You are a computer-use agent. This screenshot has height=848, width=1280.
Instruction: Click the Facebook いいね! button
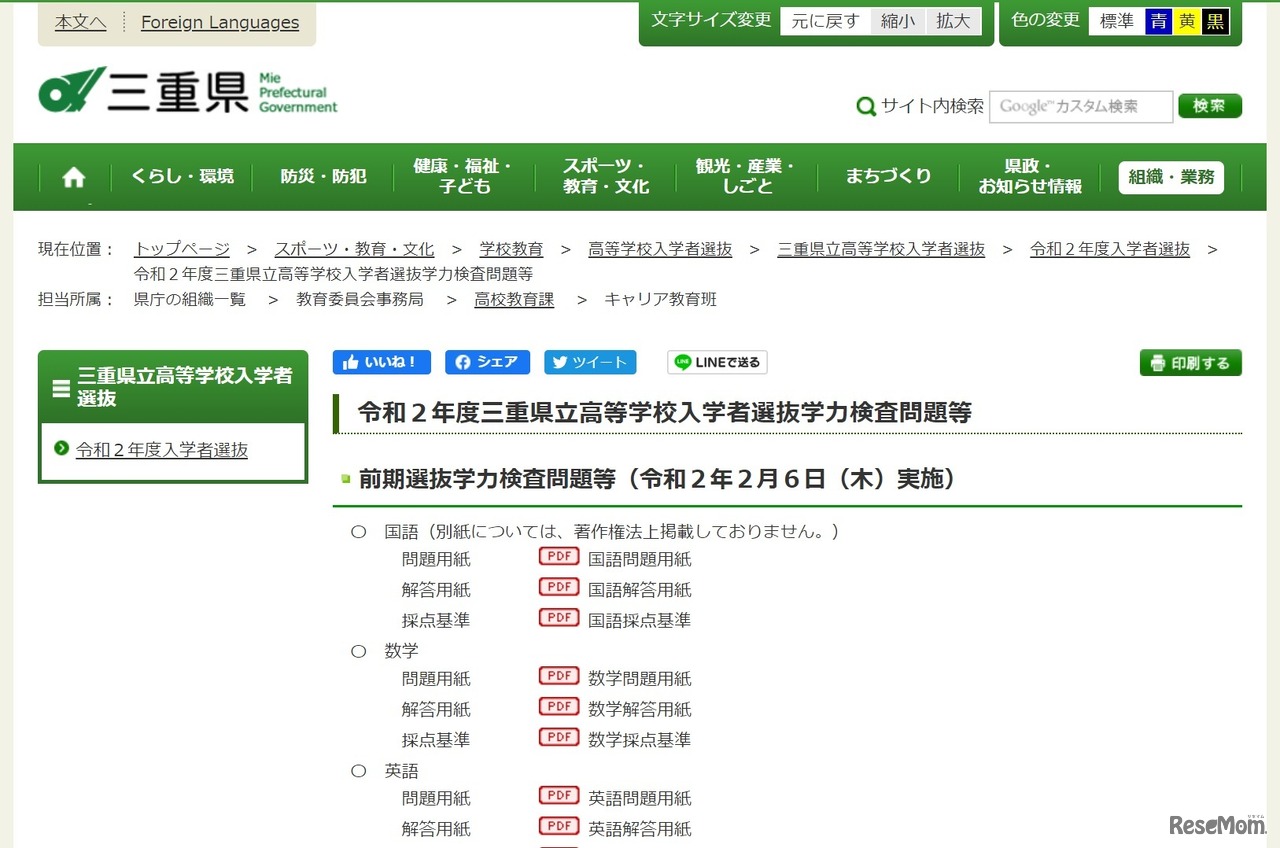click(x=382, y=362)
